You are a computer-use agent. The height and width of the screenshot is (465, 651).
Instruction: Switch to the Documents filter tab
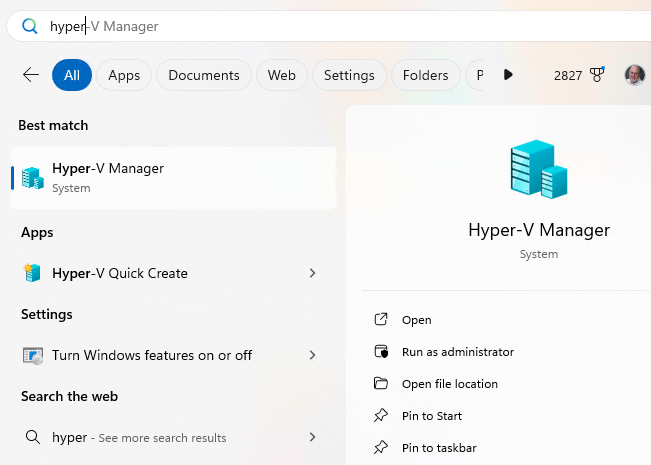(x=204, y=75)
